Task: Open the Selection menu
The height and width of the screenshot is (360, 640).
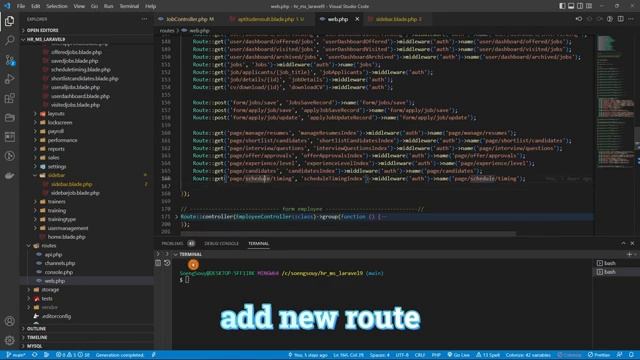Action: pos(57,6)
